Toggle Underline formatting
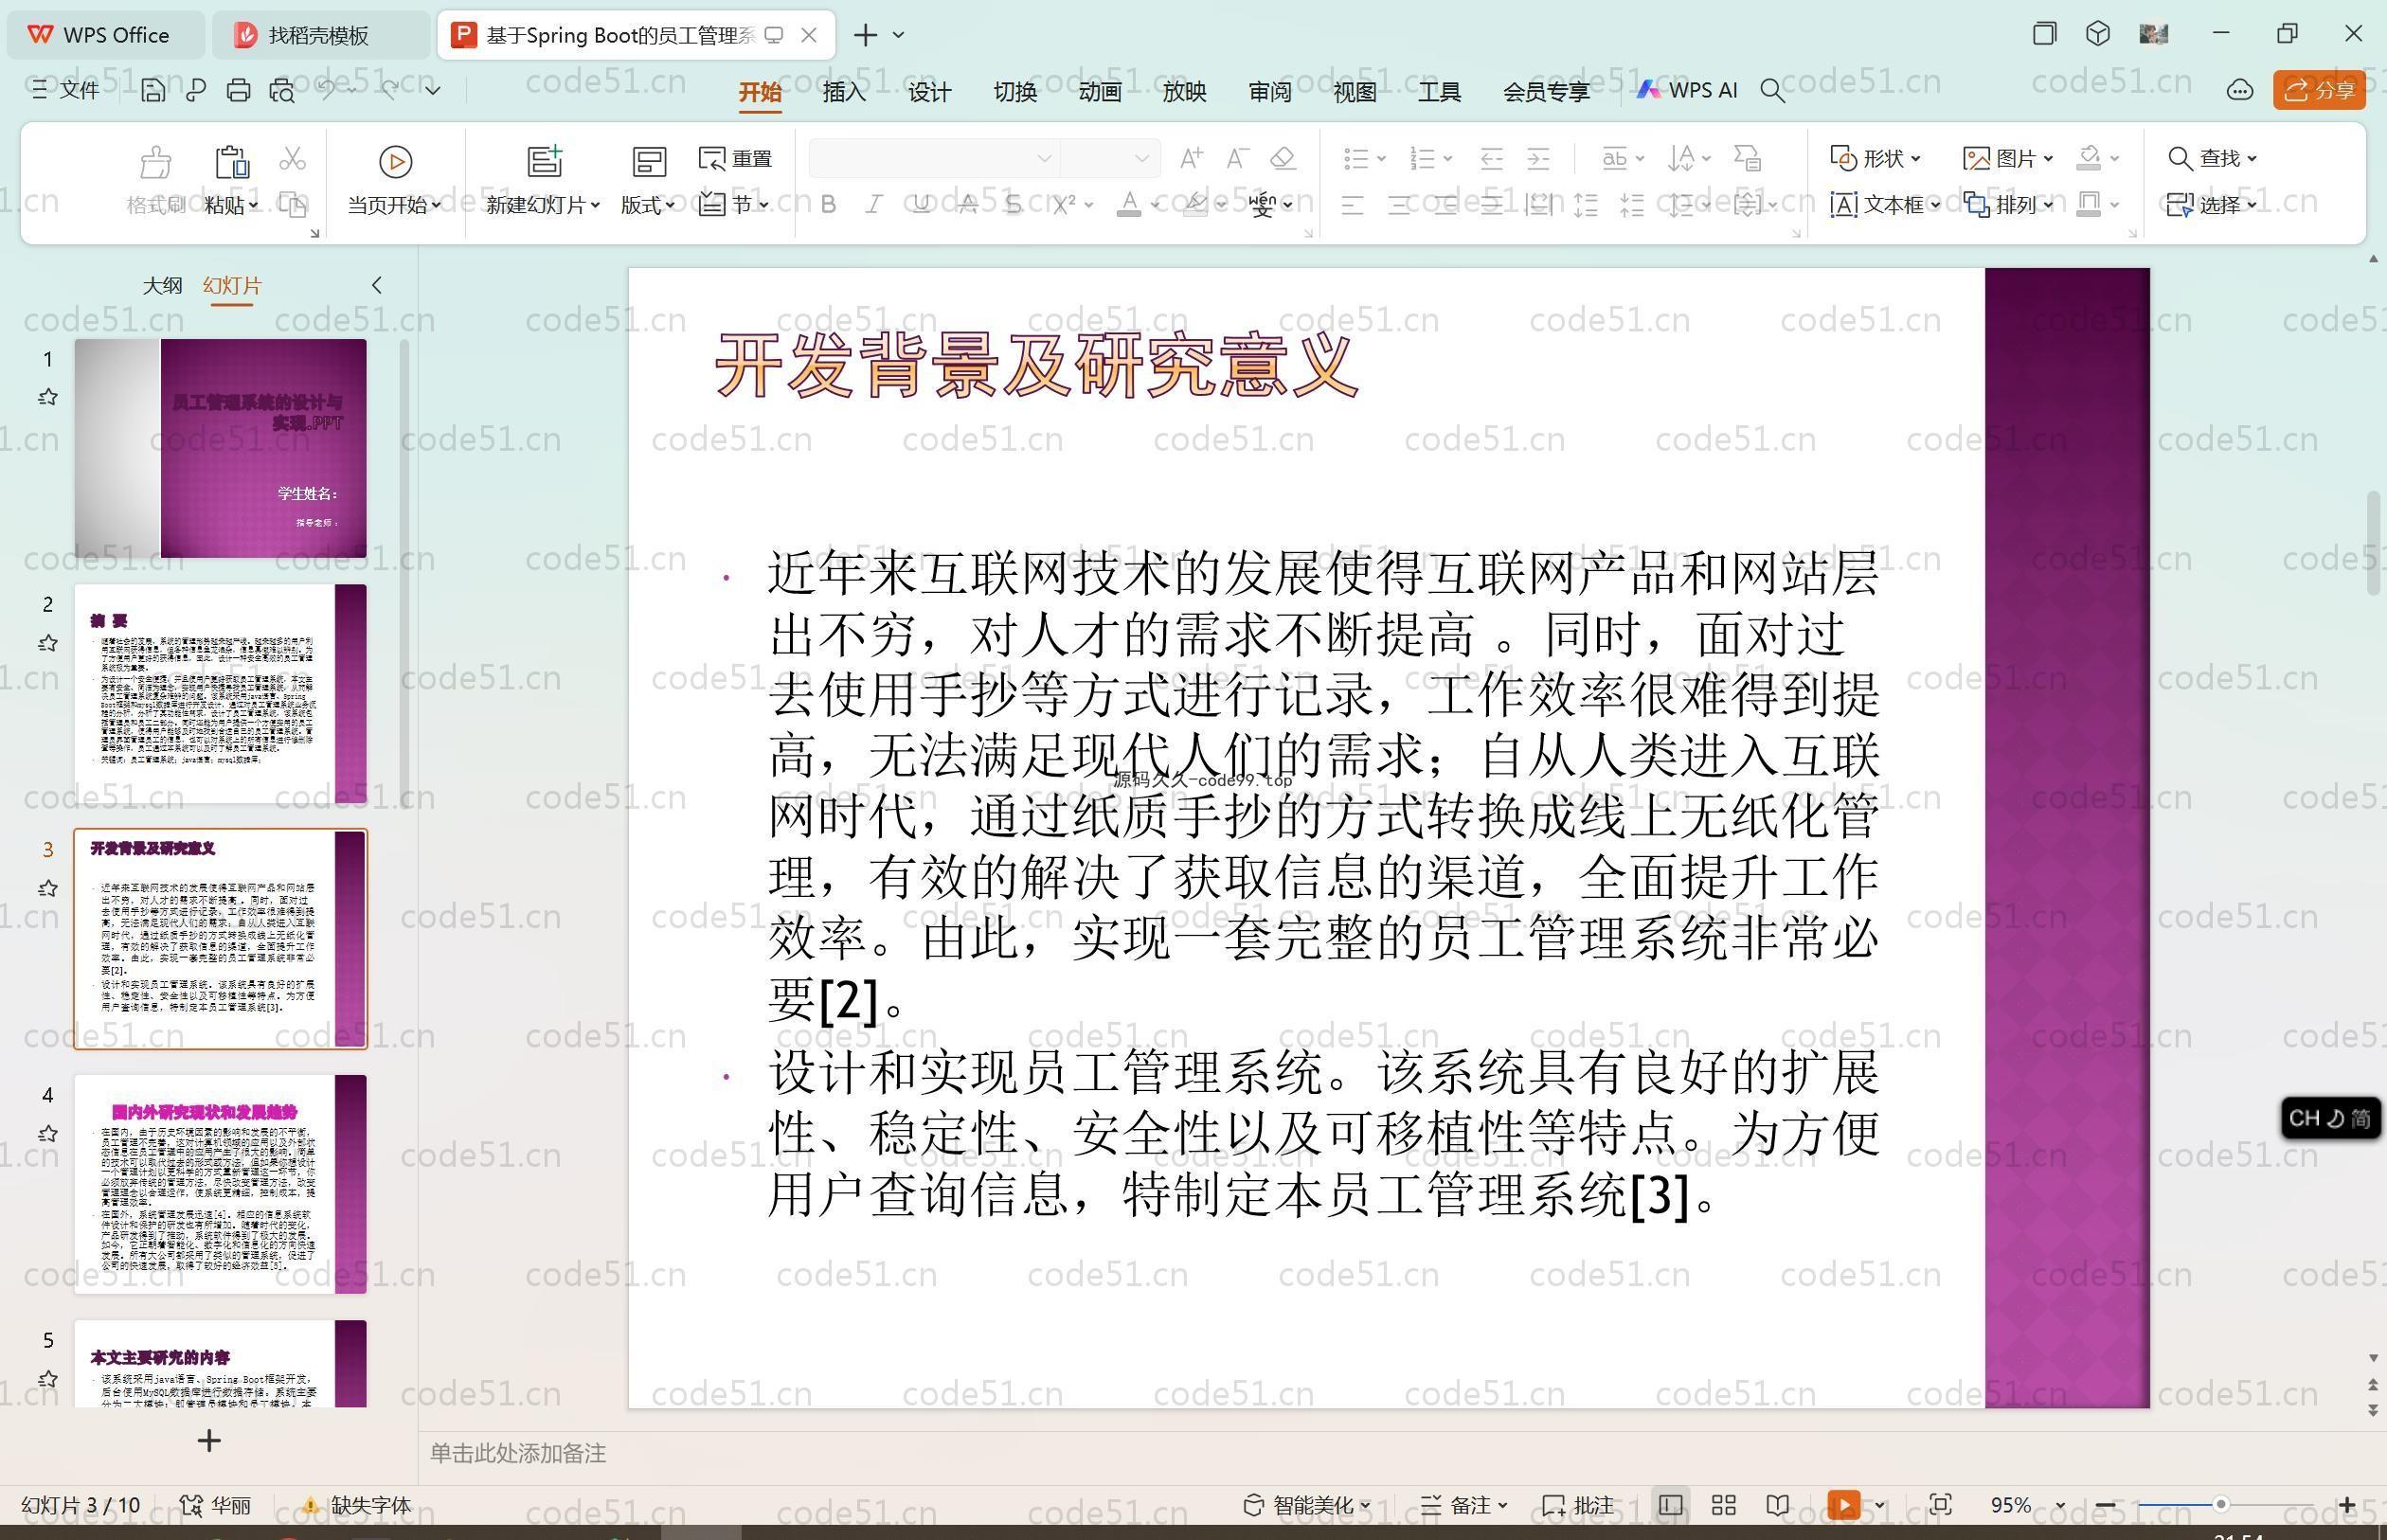2387x1540 pixels. click(921, 205)
